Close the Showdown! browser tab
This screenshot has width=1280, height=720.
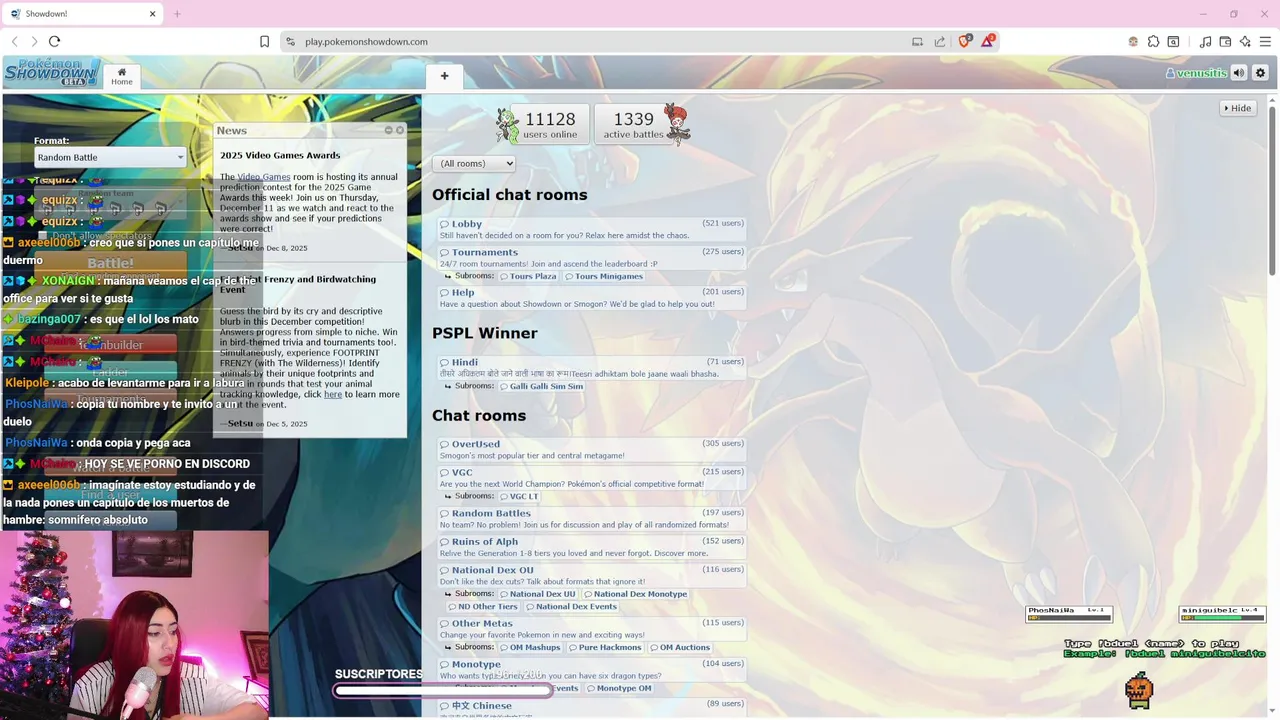click(153, 14)
